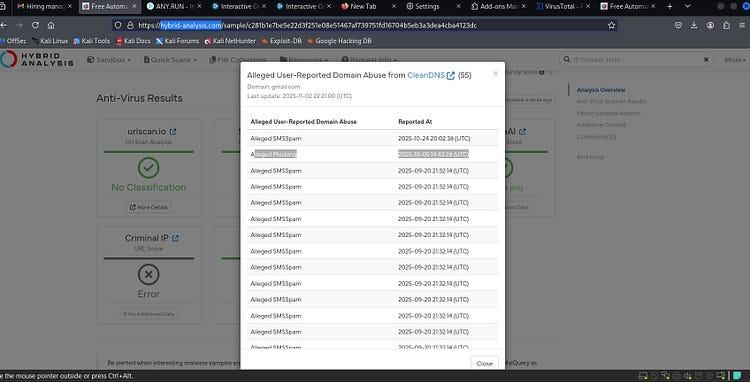750x382 pixels.
Task: Jump to Anti-Virus Scanner Results section
Action: click(x=611, y=101)
